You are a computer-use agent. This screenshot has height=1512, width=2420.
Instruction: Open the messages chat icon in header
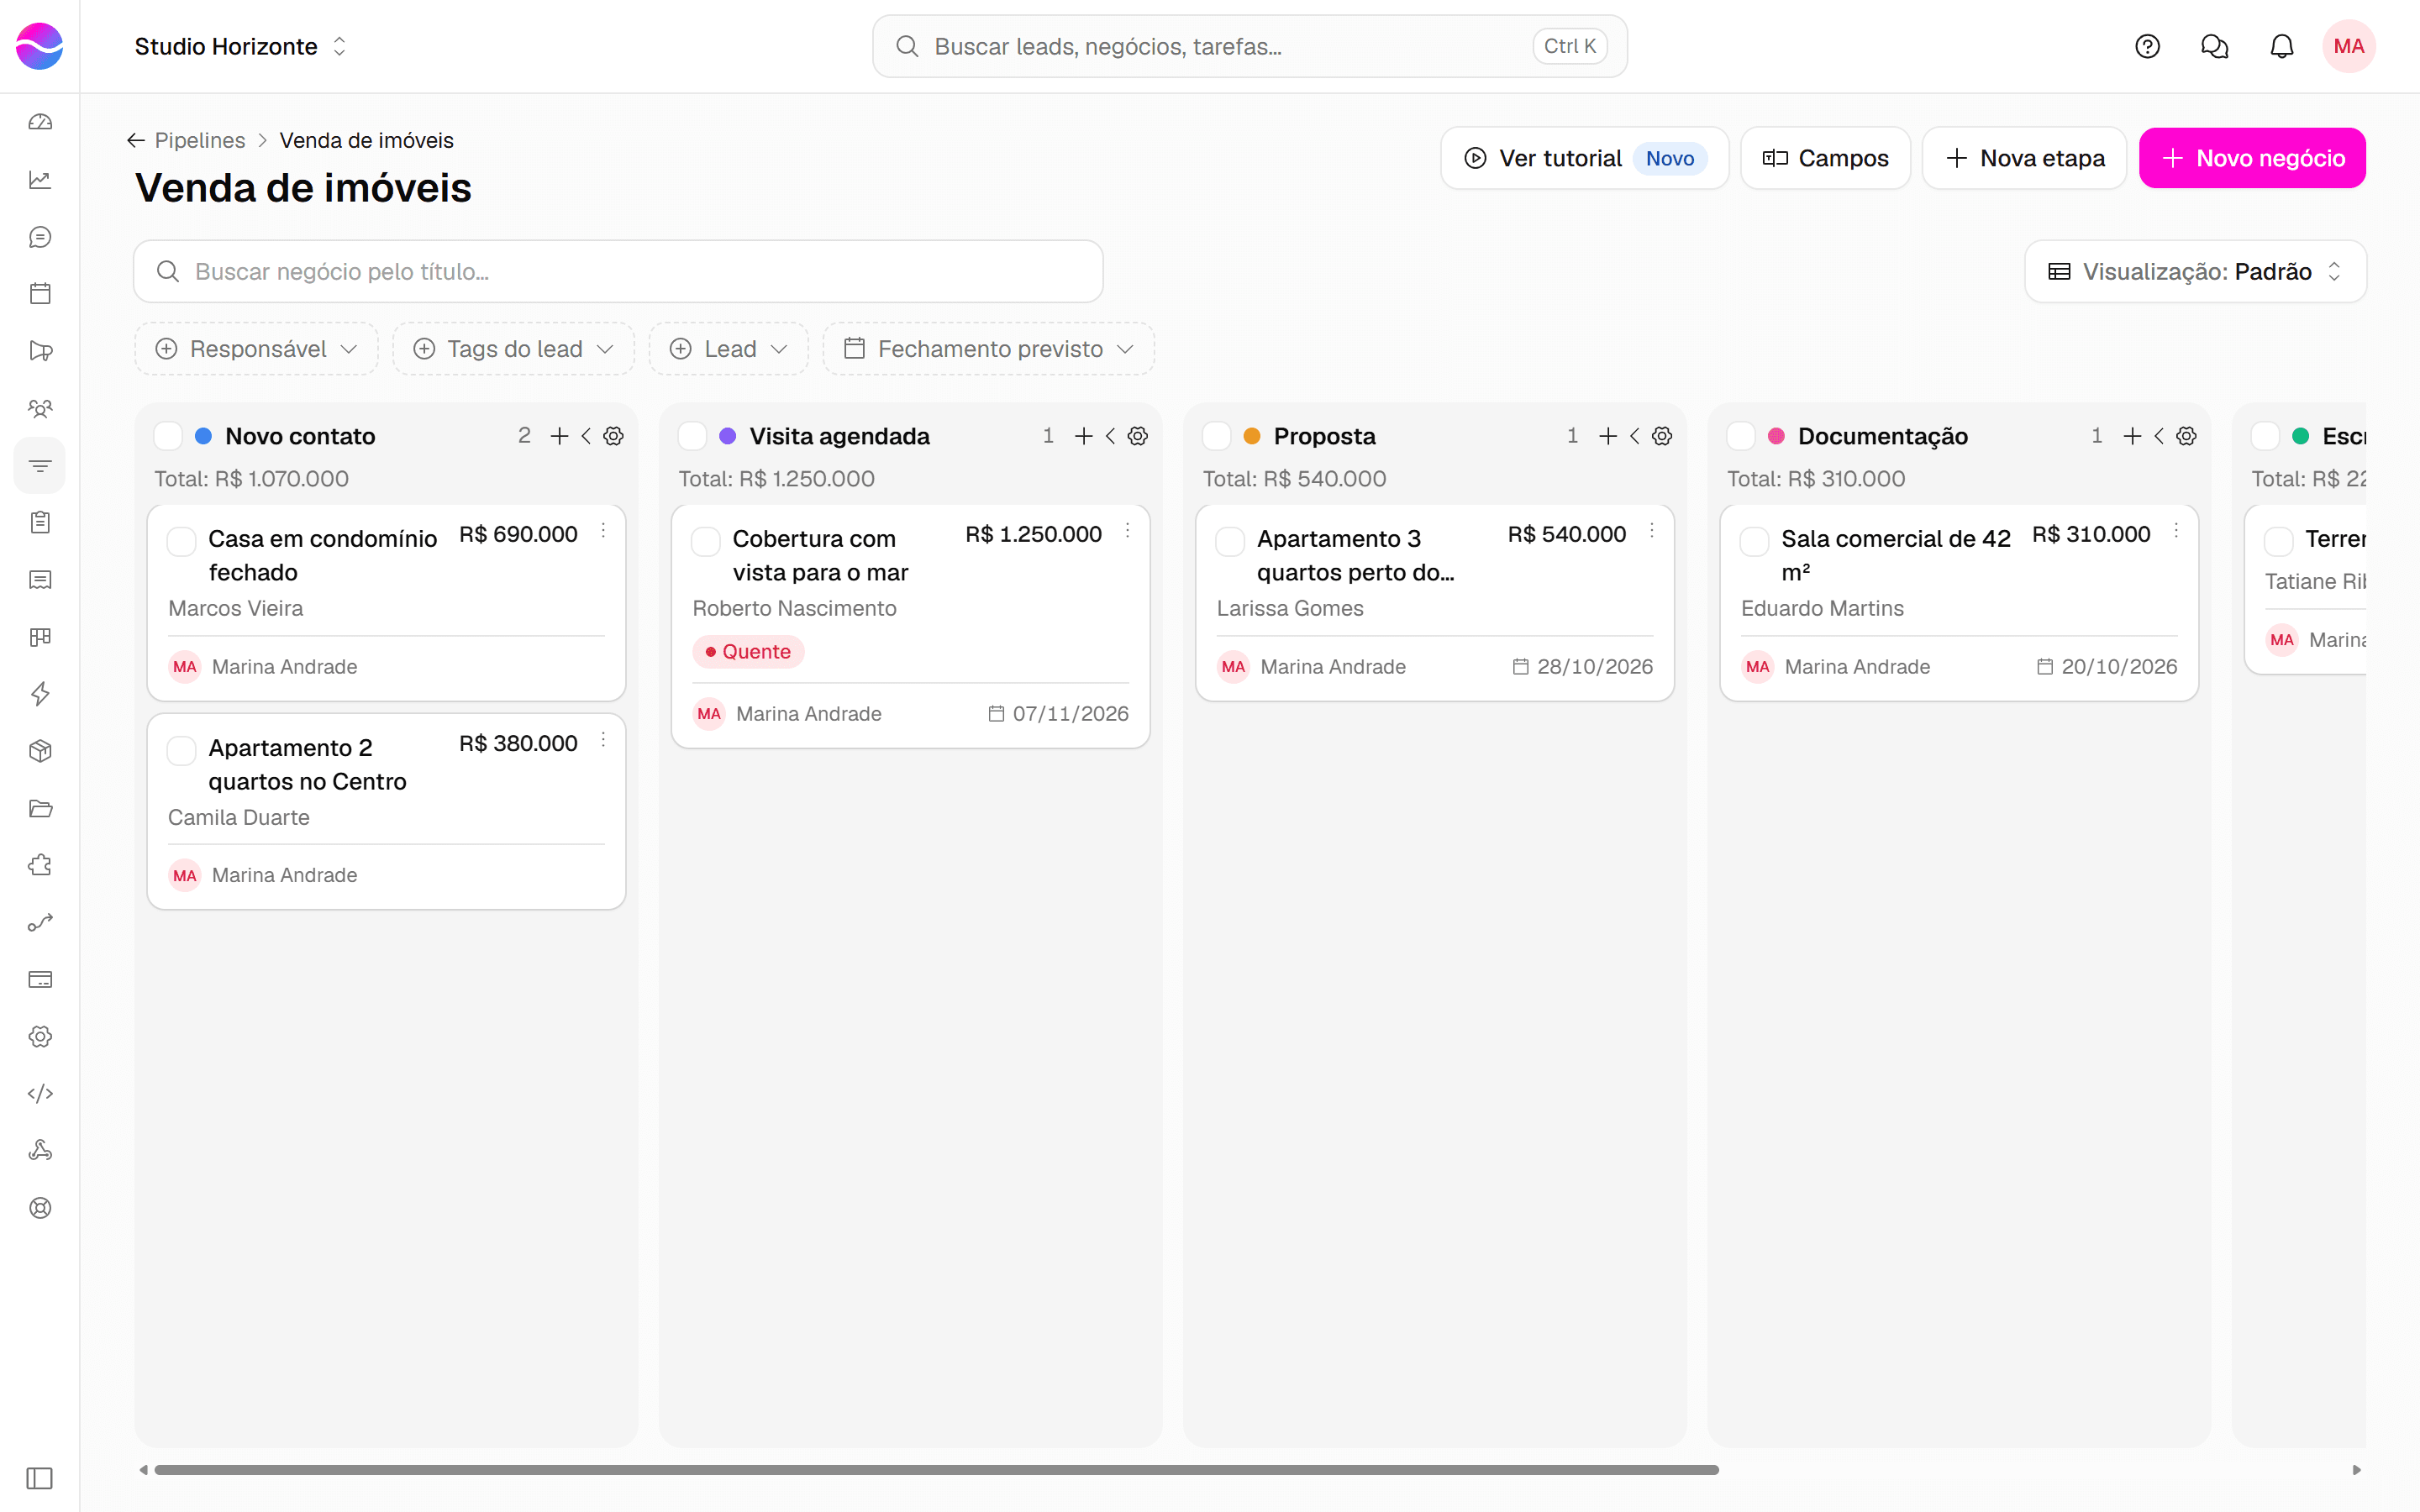pos(2214,46)
